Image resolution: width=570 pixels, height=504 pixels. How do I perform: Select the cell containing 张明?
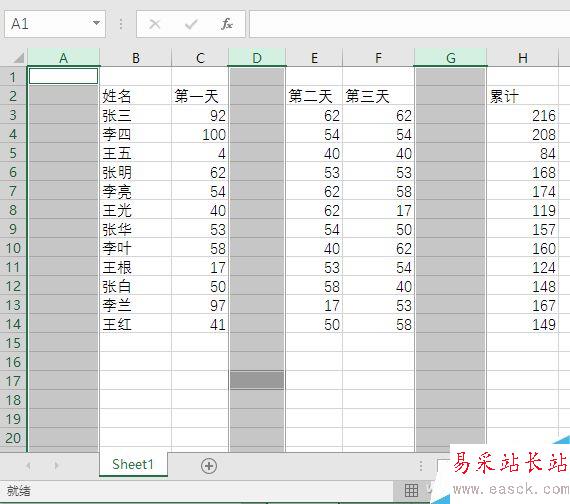click(x=135, y=172)
